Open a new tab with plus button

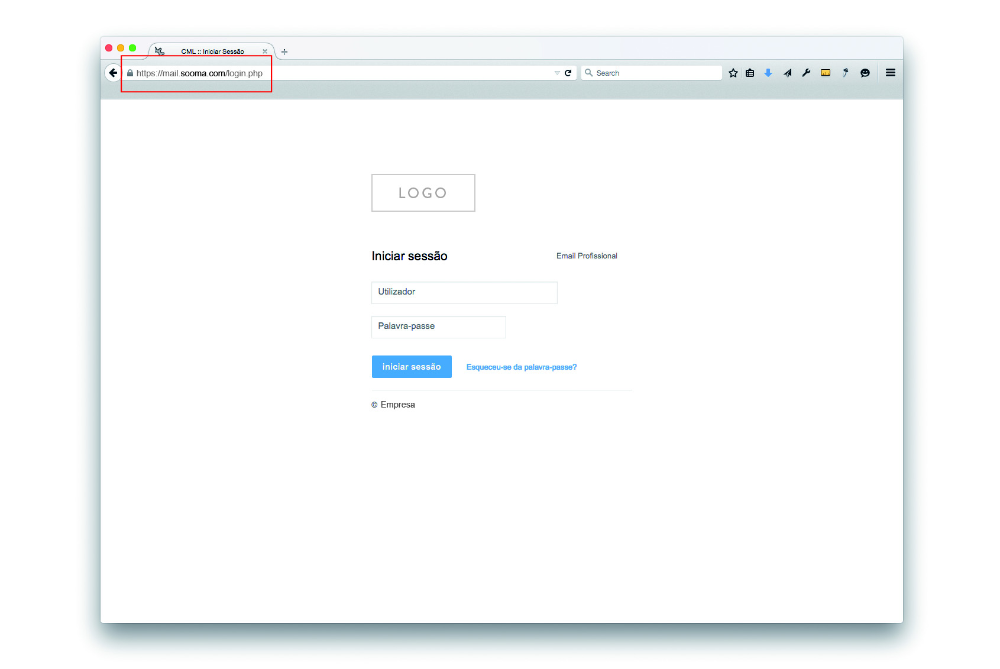[284, 52]
